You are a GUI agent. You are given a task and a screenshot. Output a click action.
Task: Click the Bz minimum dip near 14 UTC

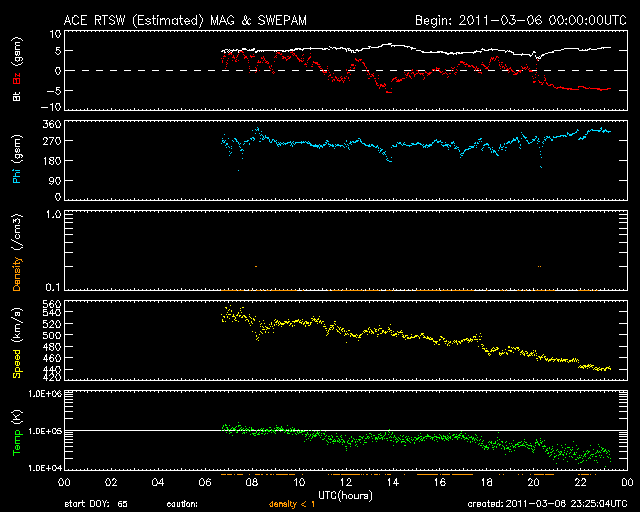click(388, 91)
